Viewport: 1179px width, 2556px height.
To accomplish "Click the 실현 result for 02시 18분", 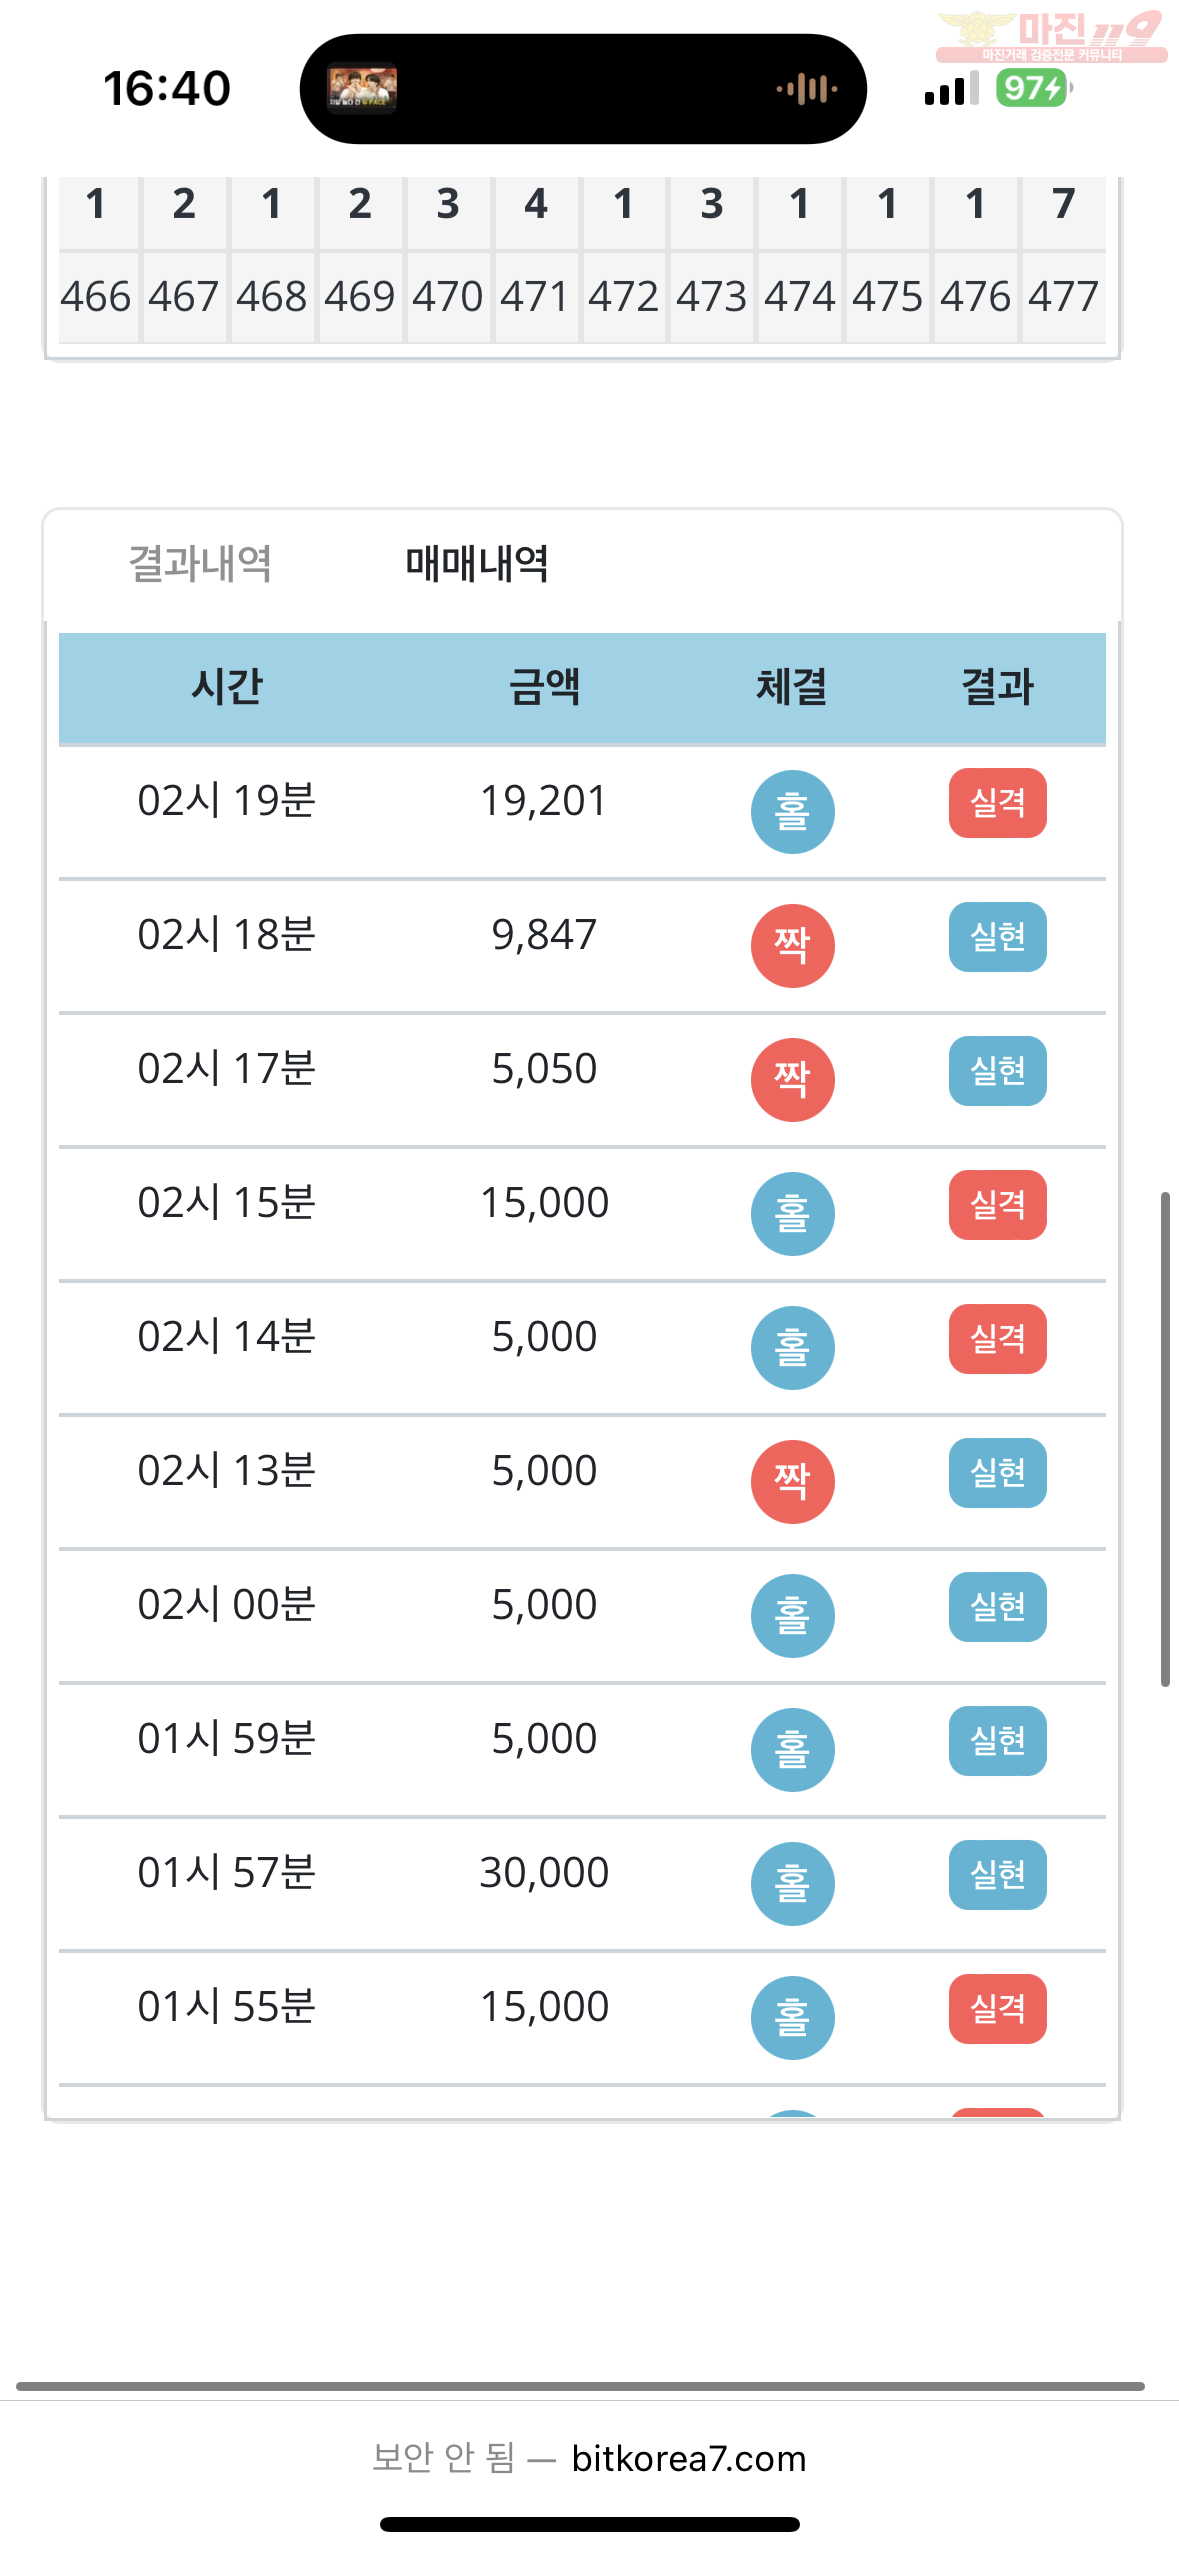I will [x=997, y=936].
